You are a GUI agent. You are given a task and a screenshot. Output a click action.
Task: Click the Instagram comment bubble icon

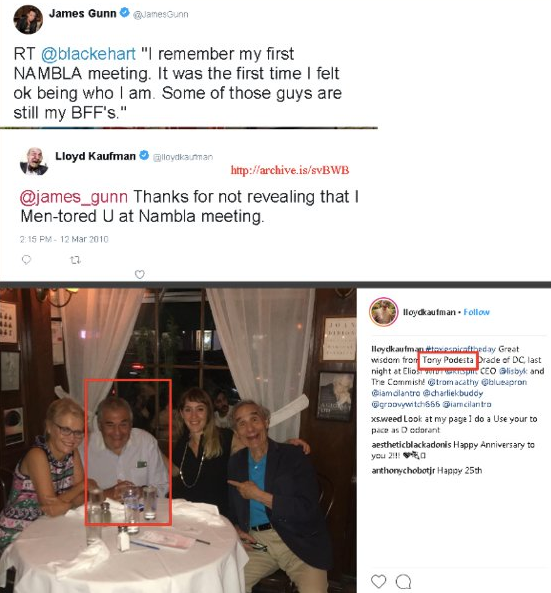(x=404, y=581)
